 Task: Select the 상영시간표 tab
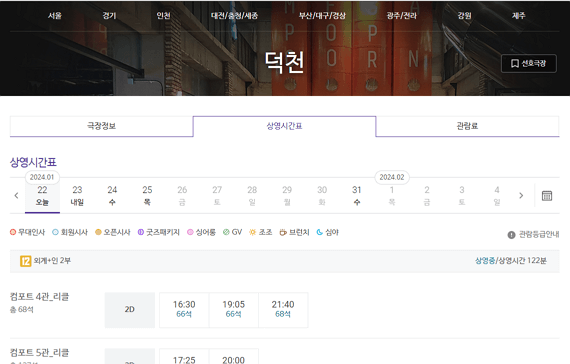[x=284, y=126]
